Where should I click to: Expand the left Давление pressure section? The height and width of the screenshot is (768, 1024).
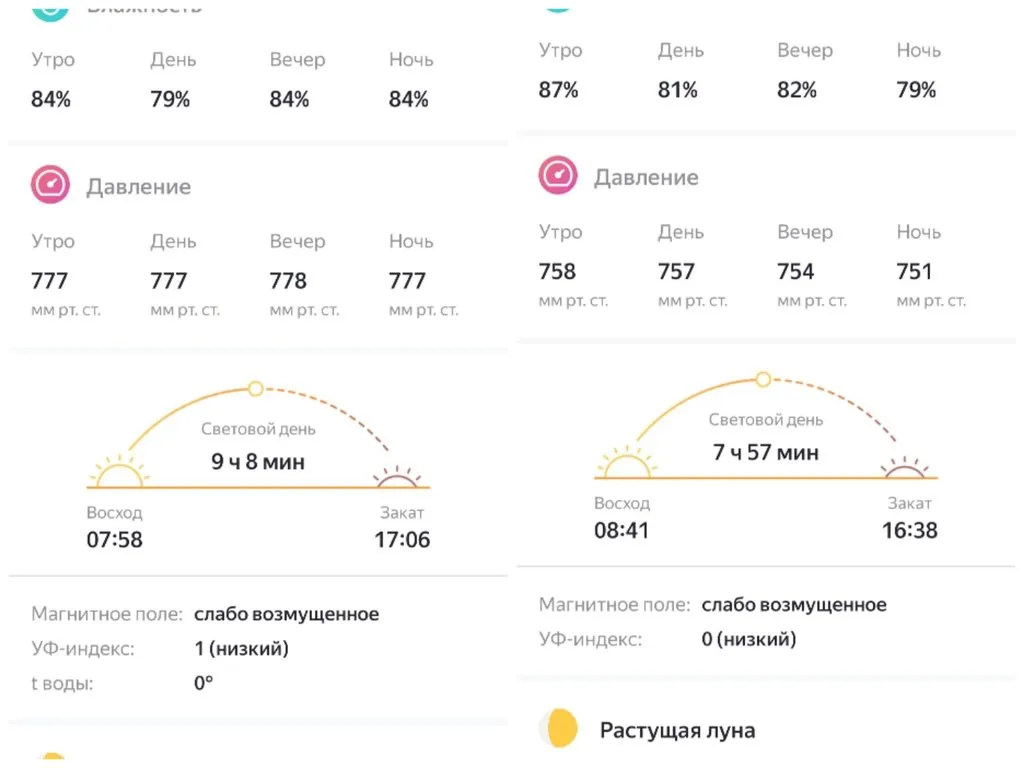[x=140, y=186]
